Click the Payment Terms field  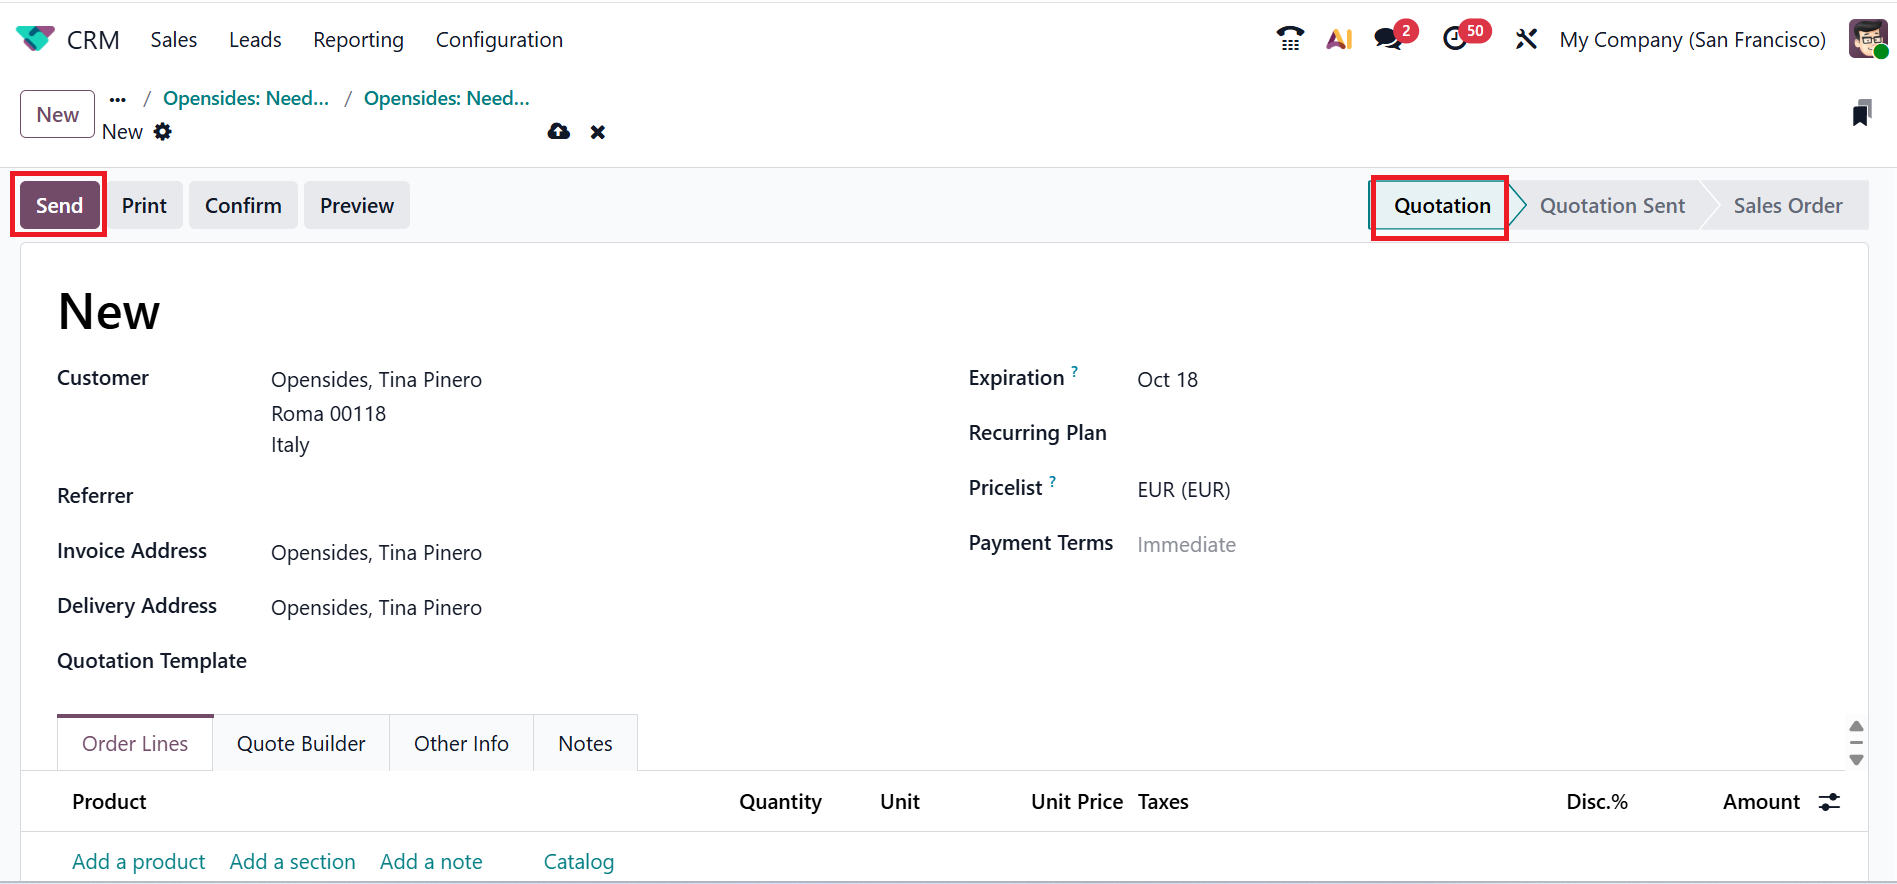click(x=1186, y=545)
